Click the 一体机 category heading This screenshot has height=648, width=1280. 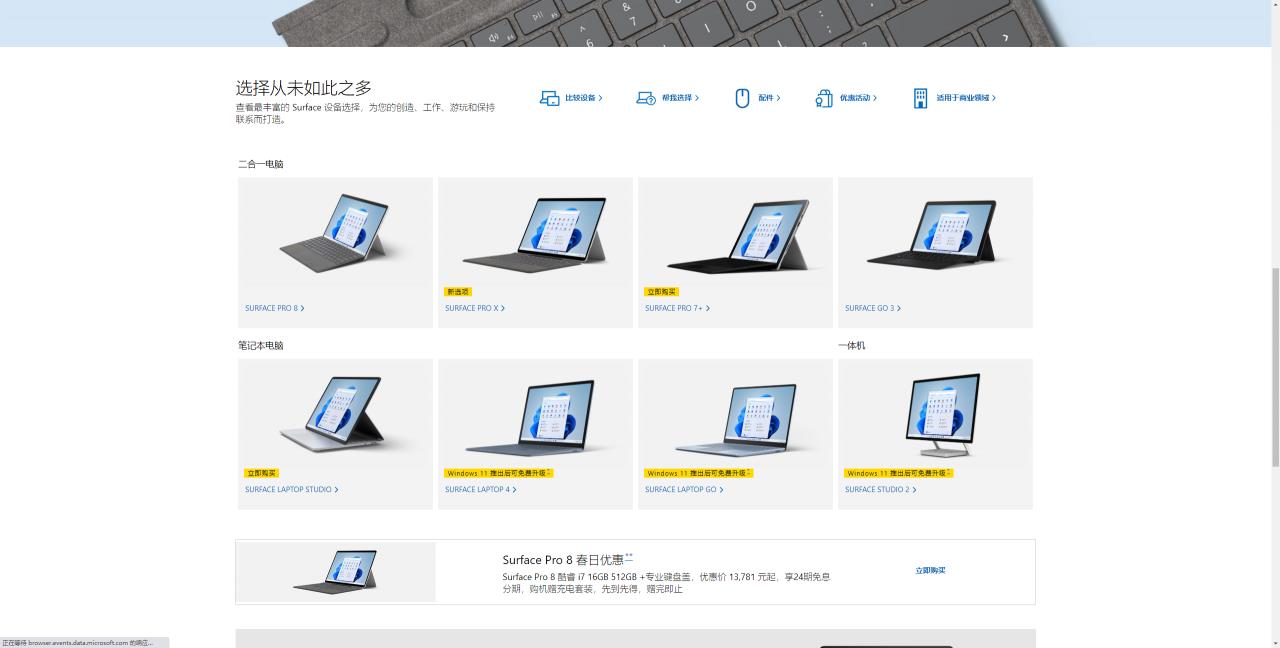(x=852, y=346)
